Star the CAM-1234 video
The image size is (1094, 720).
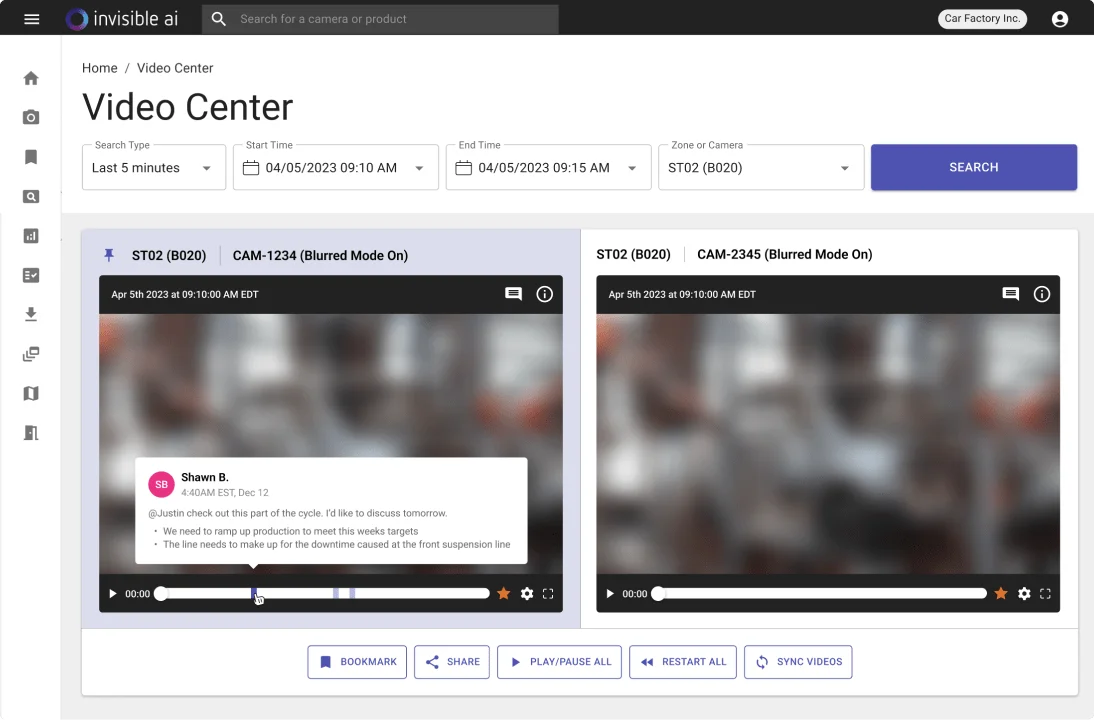[503, 593]
